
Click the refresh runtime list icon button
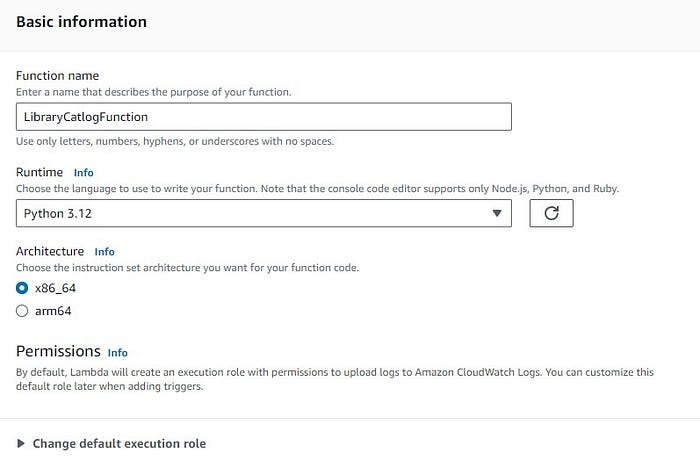551,213
